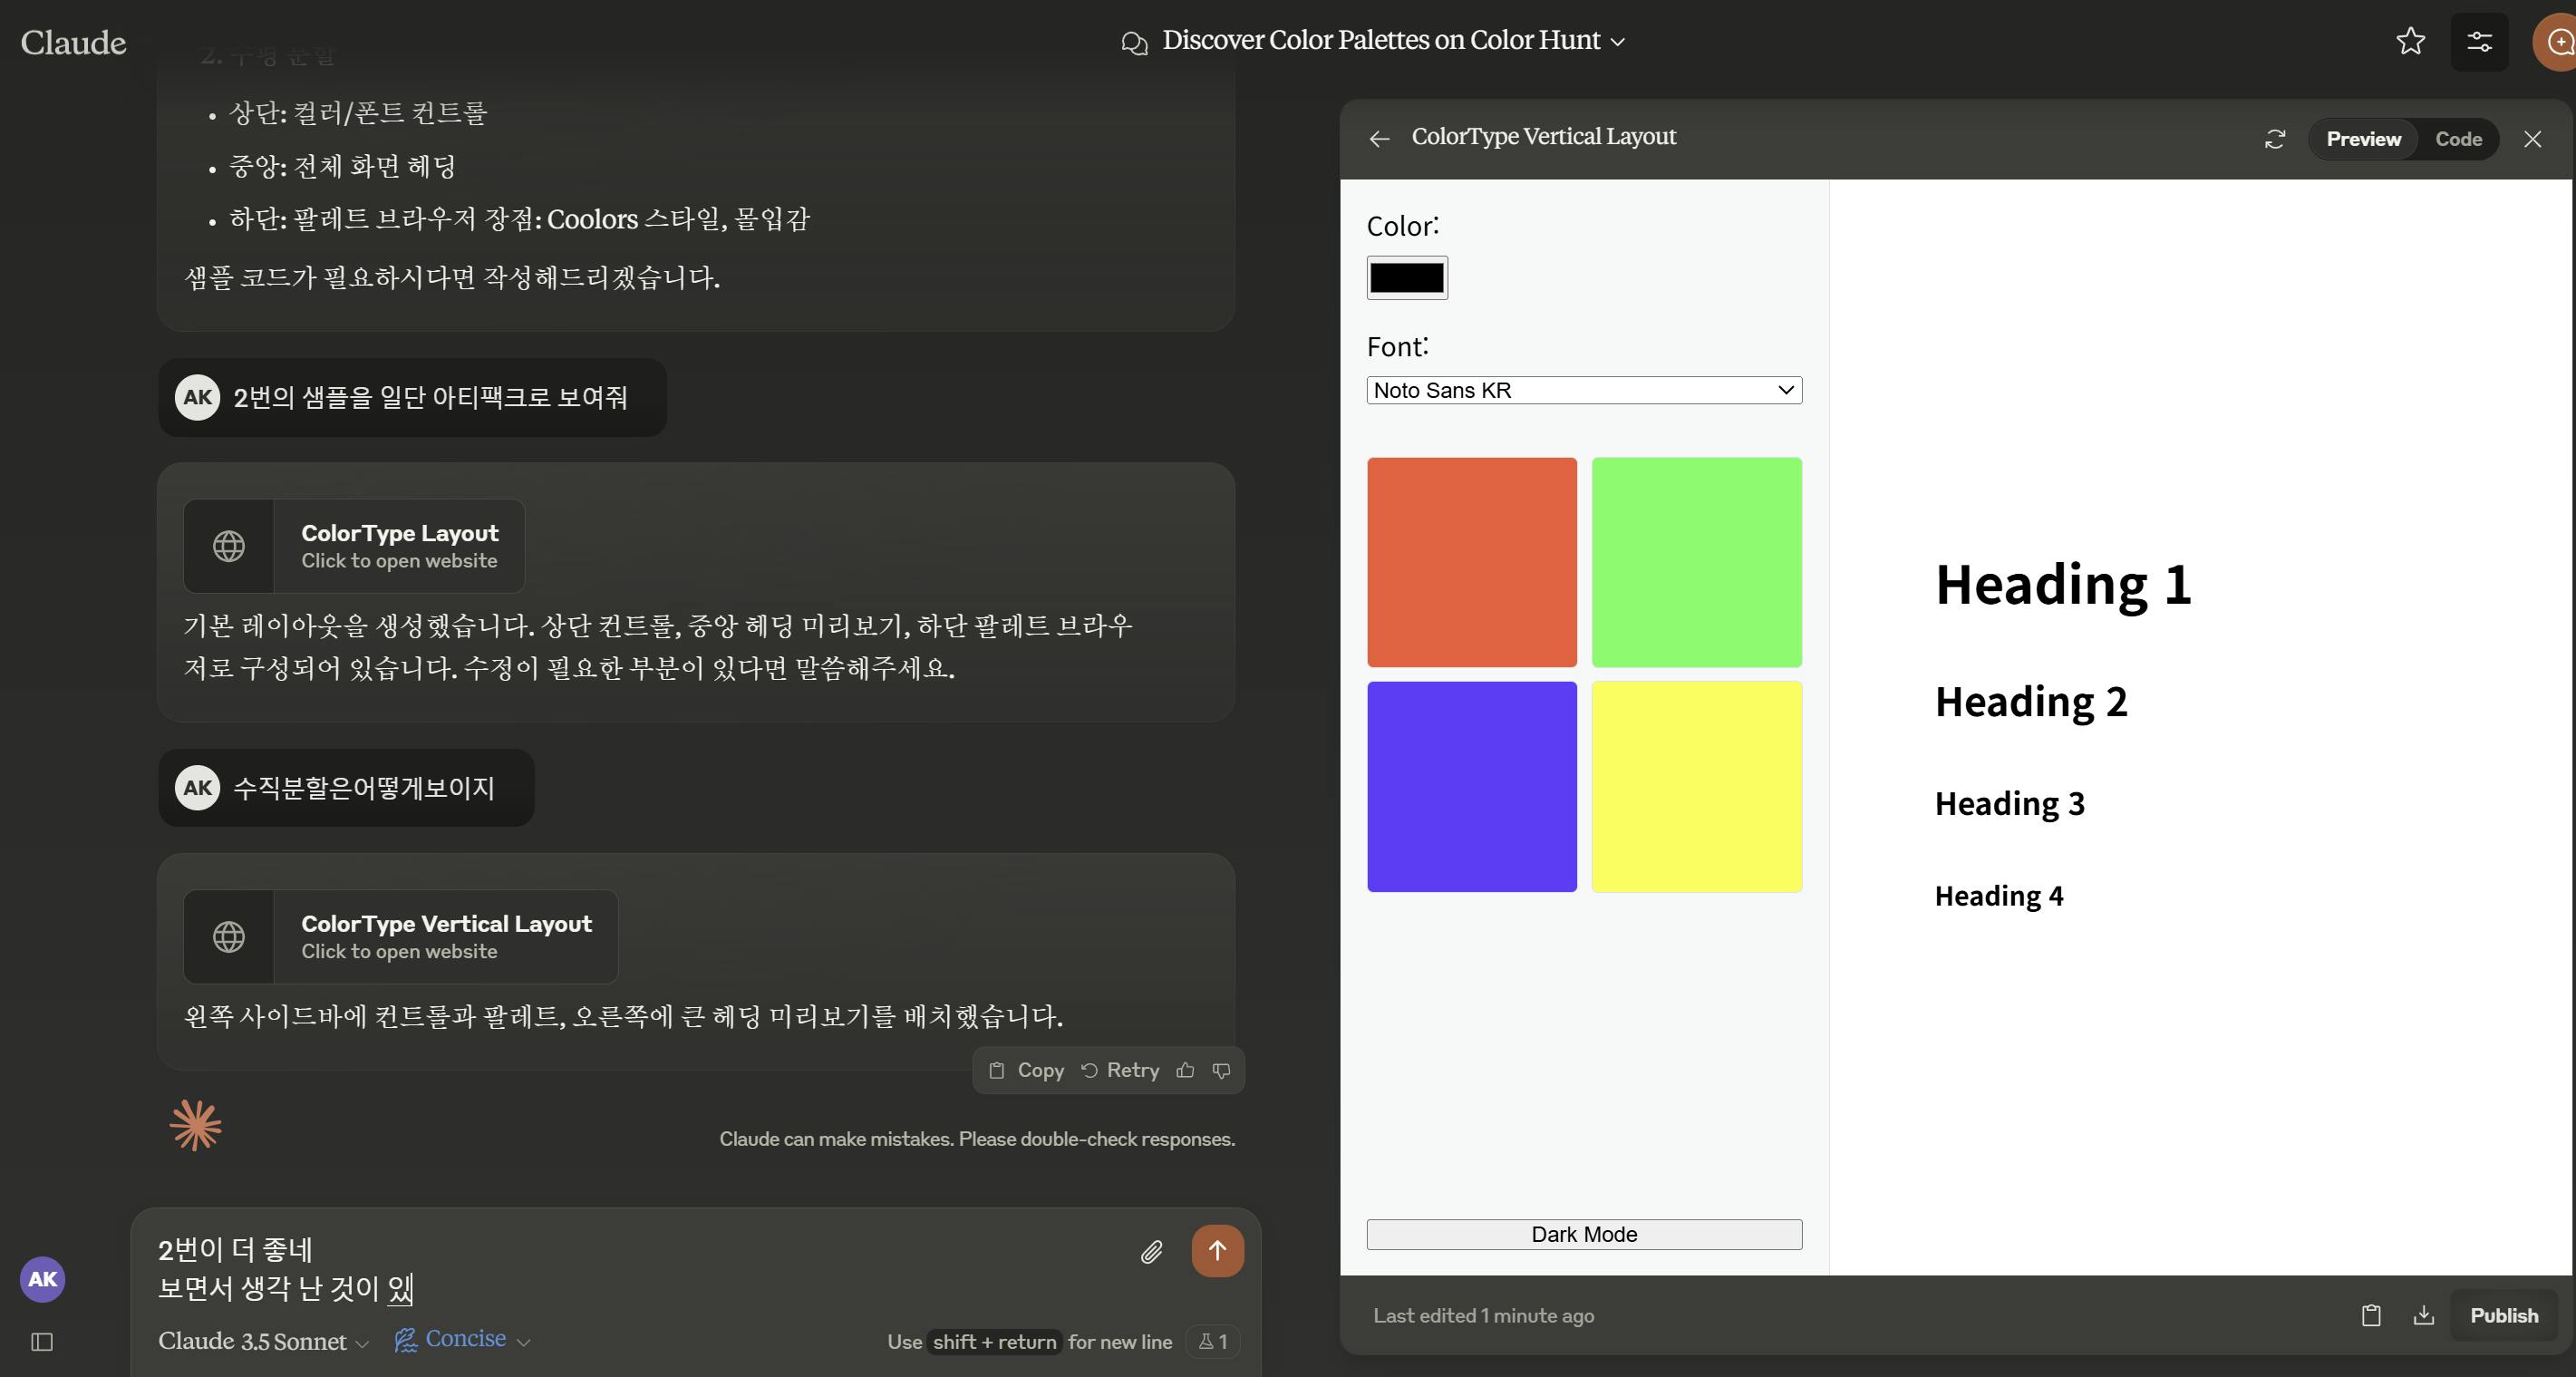Toggle the left sidebar panel
Screen dimensions: 2576x1377
pos(42,1342)
